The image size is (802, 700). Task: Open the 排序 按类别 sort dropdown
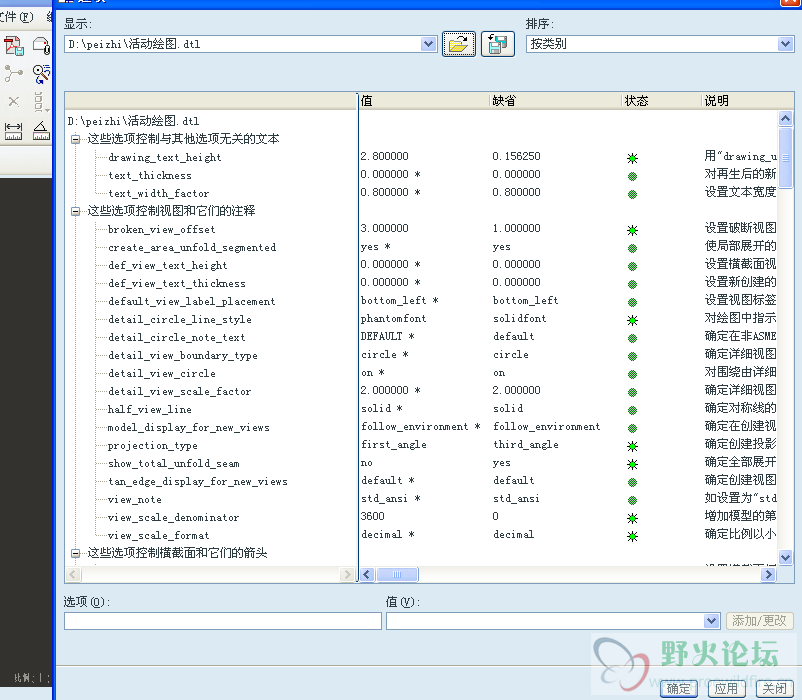point(785,44)
